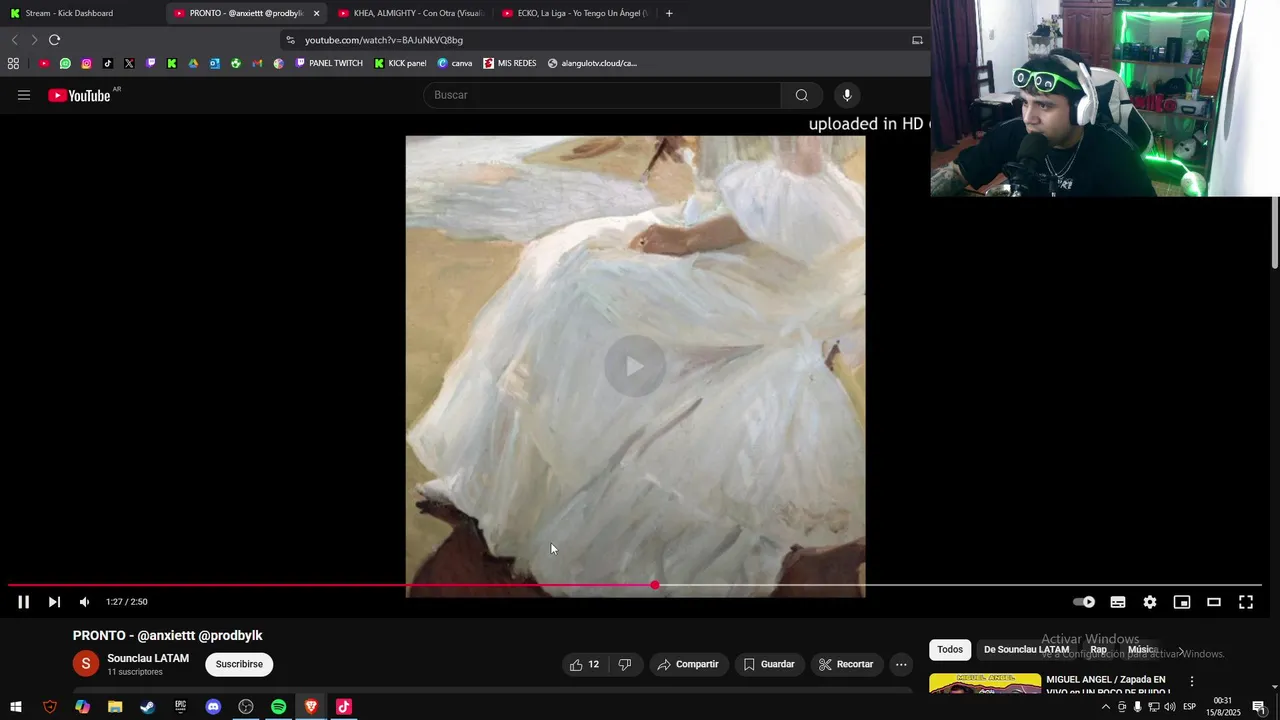Focus the Buscar search field

(602, 95)
